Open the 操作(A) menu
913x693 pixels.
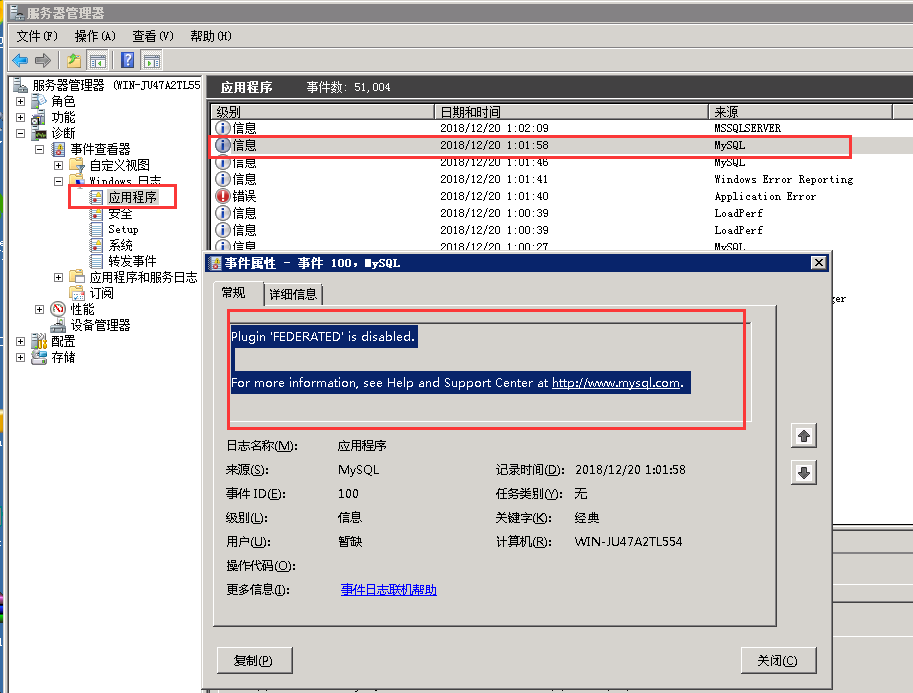95,36
